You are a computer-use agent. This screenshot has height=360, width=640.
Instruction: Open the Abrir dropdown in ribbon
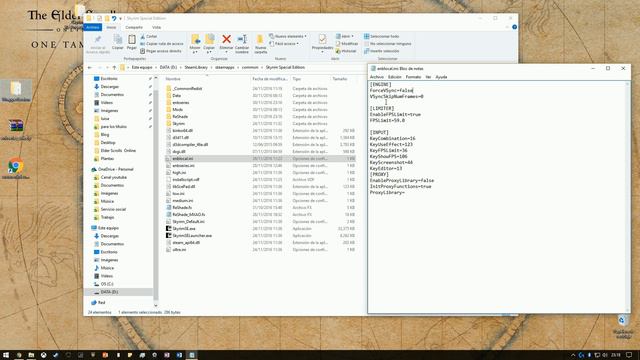(x=345, y=36)
